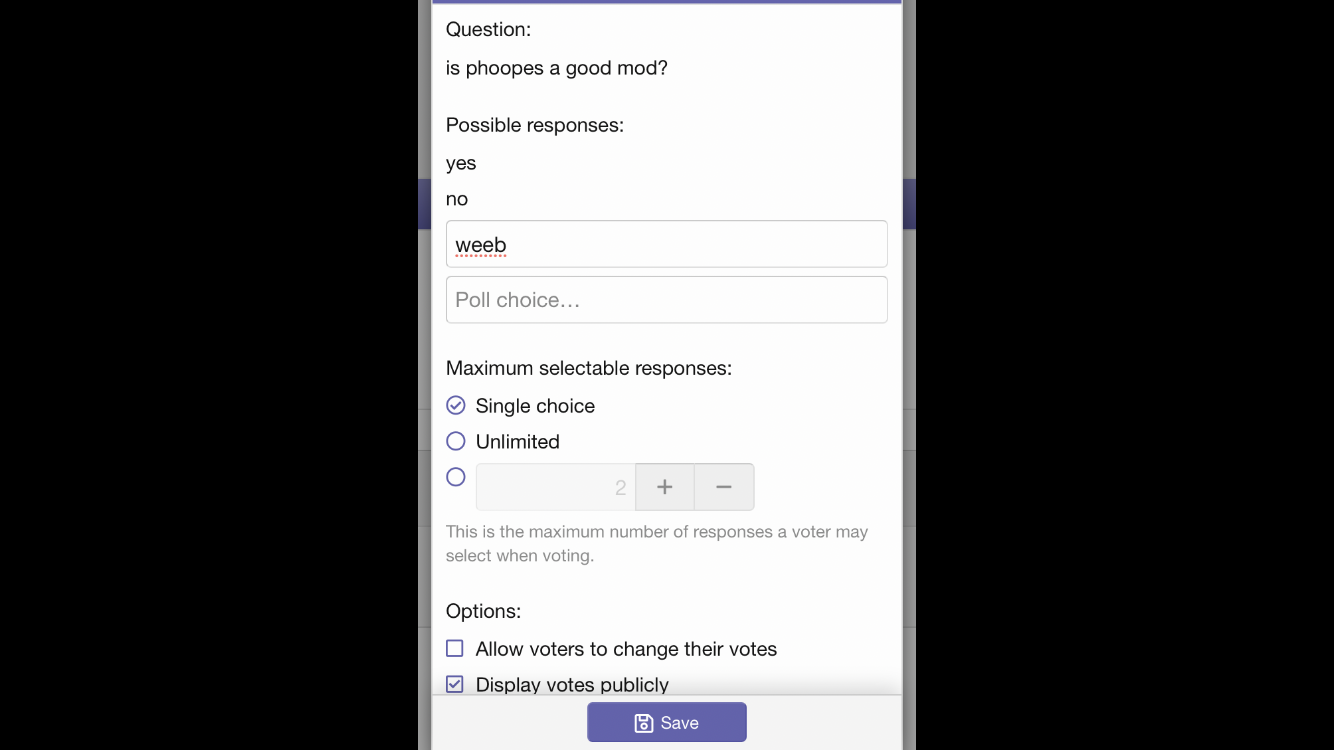Click the "yes" poll response
Screen dimensions: 1334x750
click(x=461, y=163)
